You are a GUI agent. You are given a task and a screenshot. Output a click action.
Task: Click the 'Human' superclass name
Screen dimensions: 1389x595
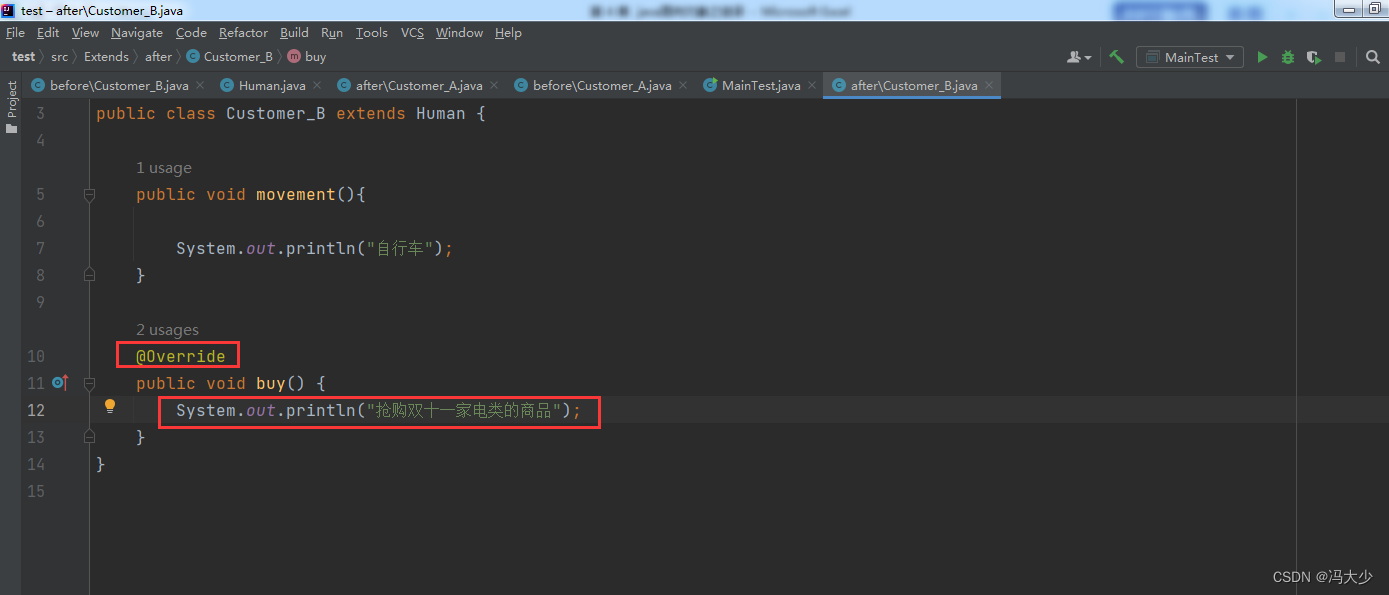click(x=441, y=114)
